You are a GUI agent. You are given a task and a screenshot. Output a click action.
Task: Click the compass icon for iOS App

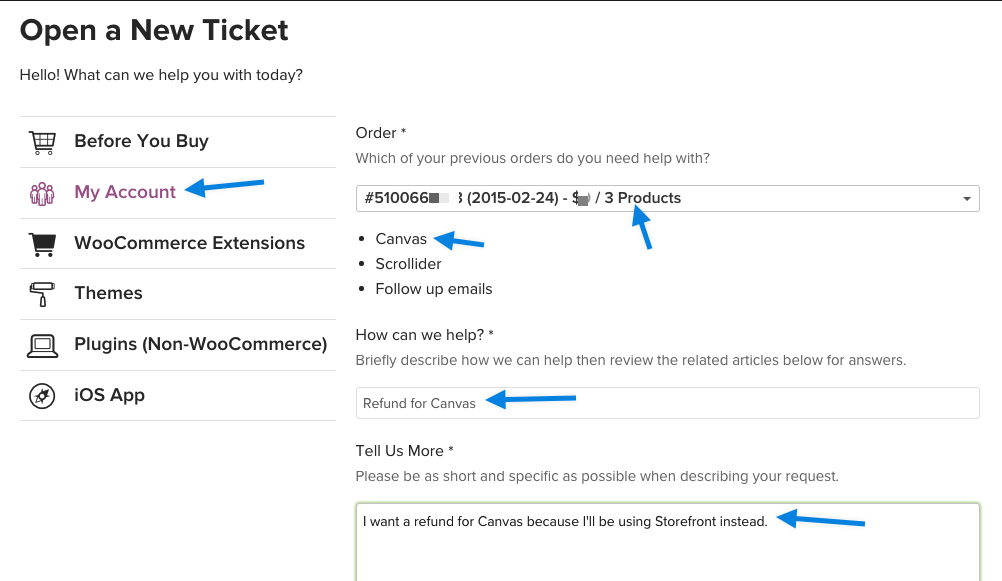[x=42, y=396]
